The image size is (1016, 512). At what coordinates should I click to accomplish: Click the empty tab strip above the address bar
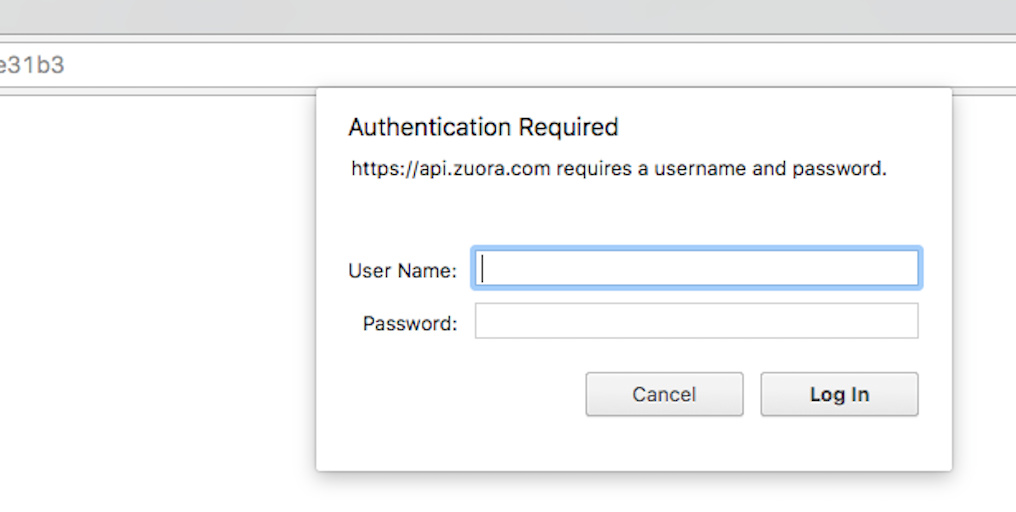pos(500,16)
